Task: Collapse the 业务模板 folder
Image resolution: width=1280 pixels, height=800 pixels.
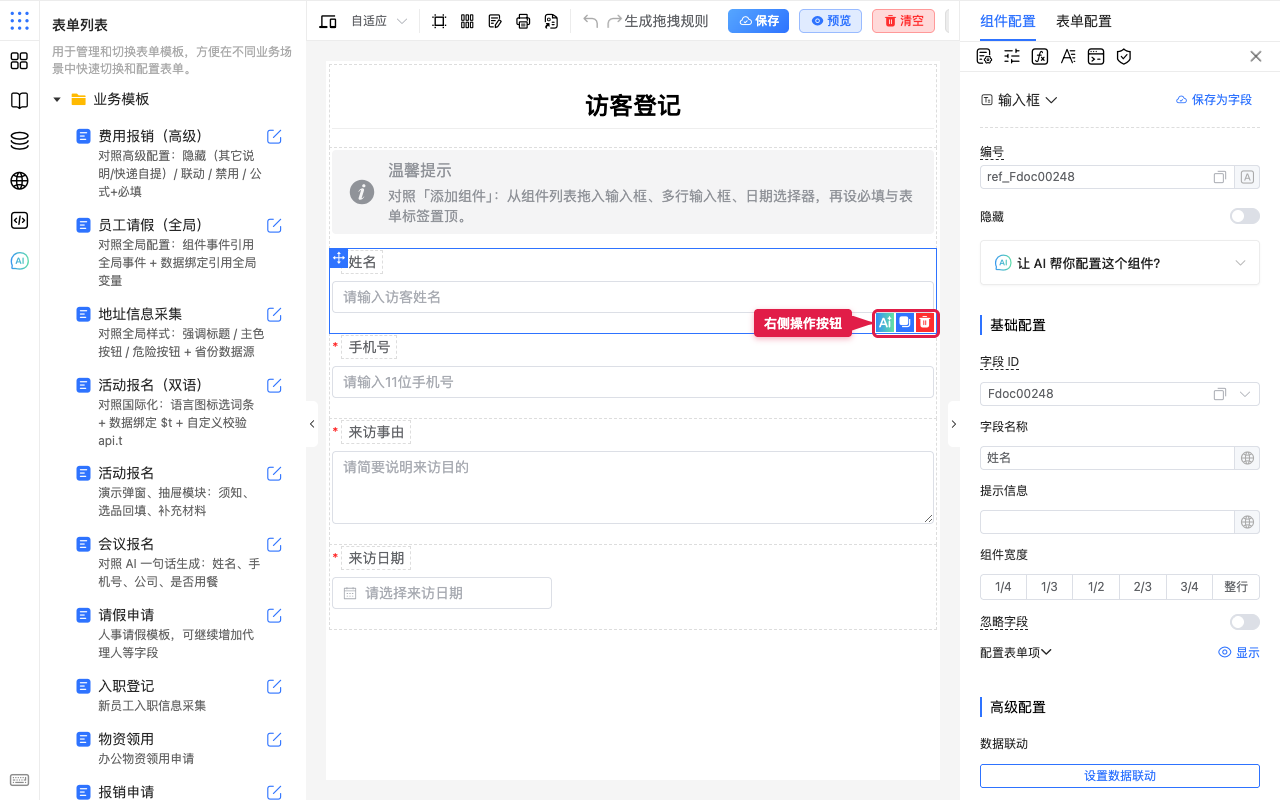Action: (57, 99)
